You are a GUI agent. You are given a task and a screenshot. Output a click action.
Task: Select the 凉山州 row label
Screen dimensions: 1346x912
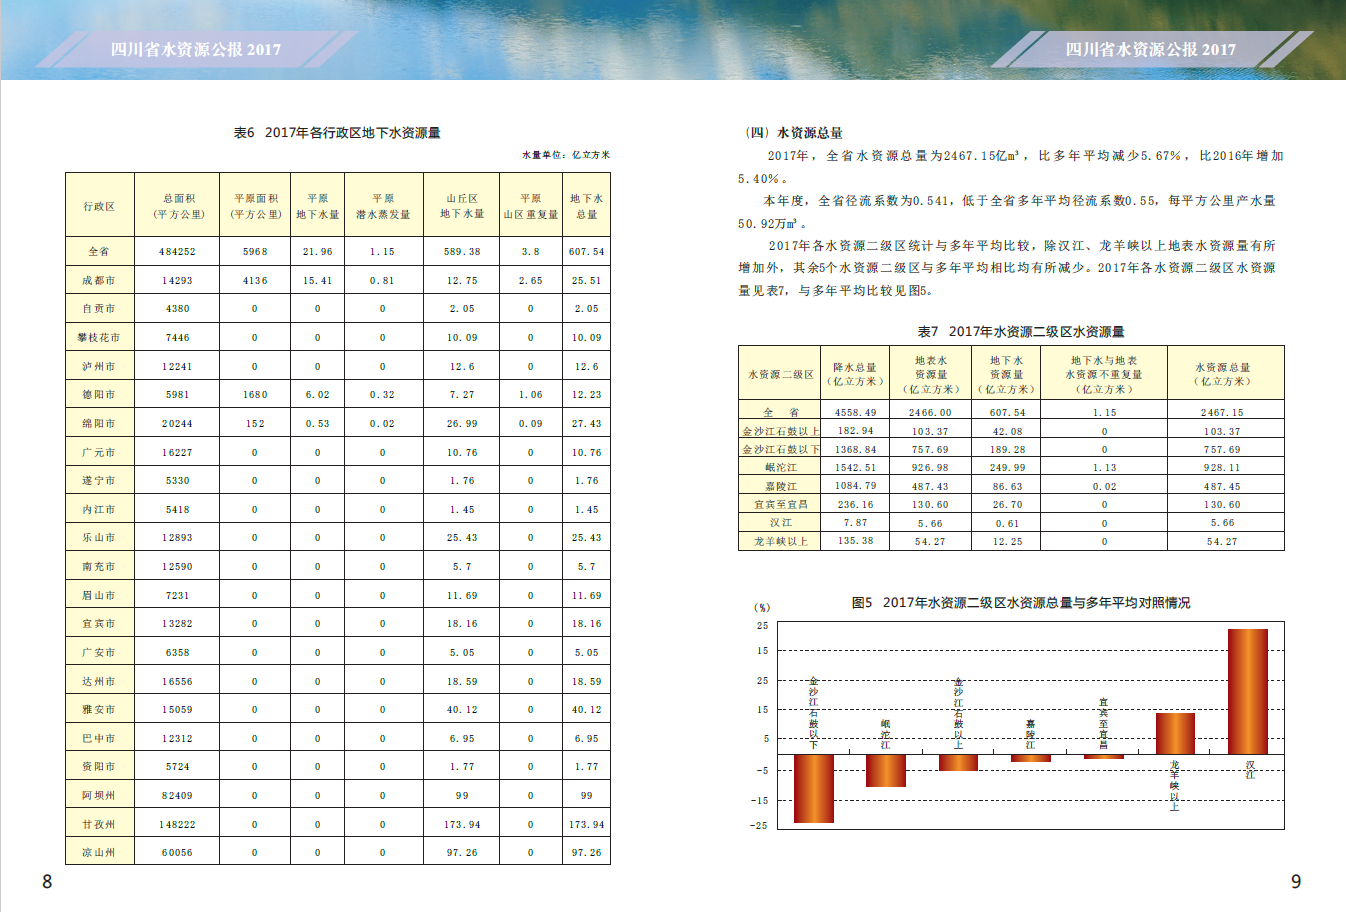99,853
